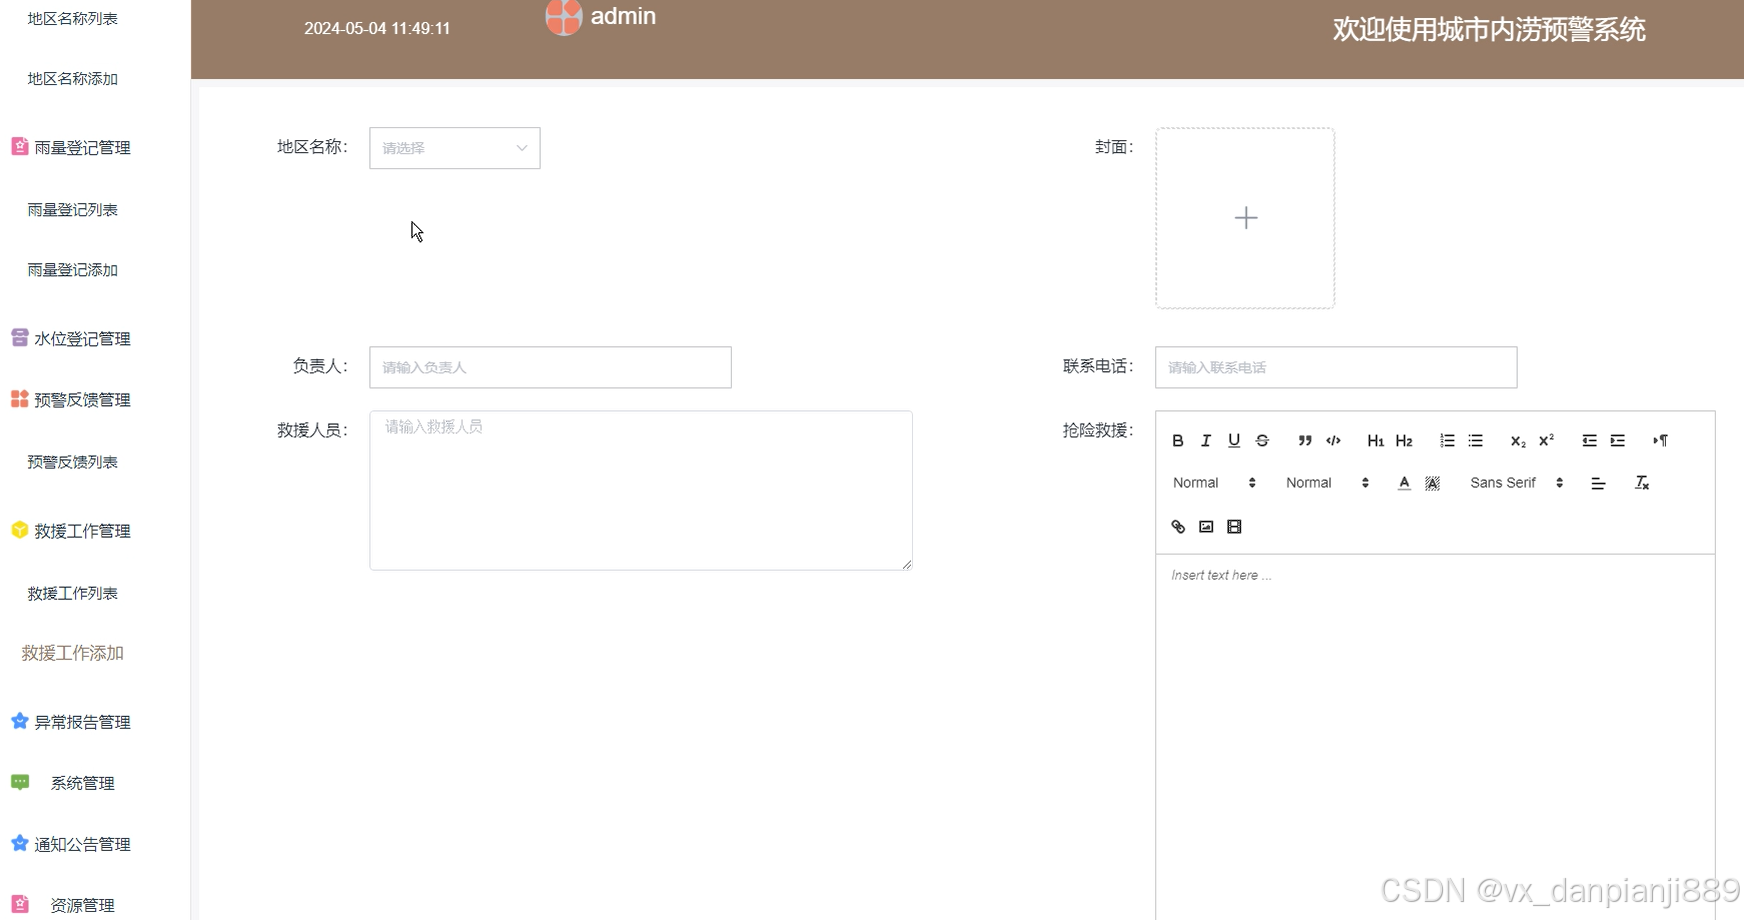The image size is (1744, 920).
Task: Select 救援工作添加 in sidebar
Action: (73, 653)
